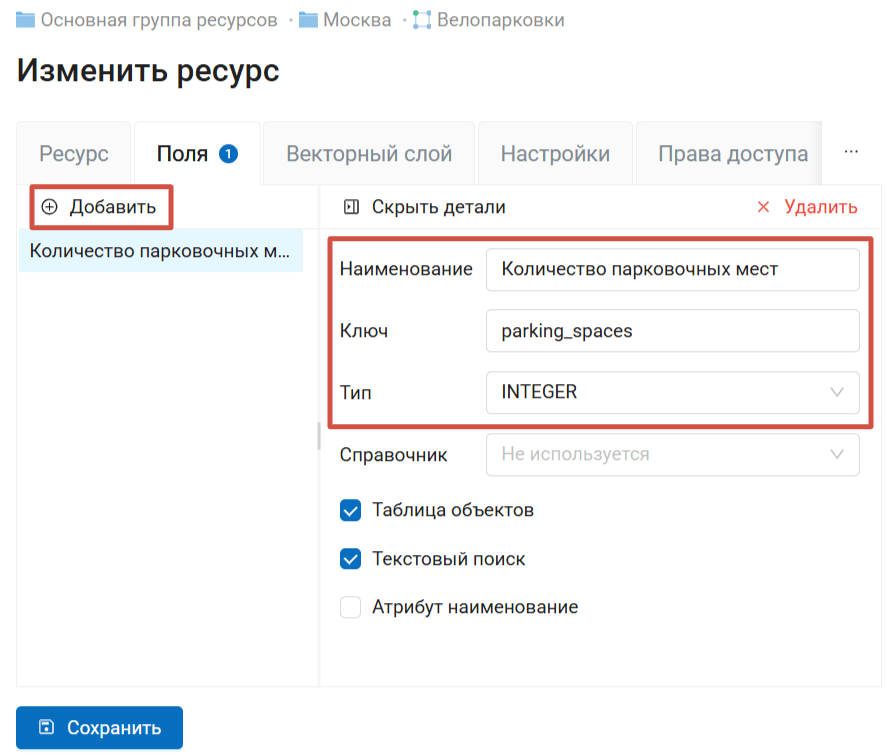
Task: Switch to the Векторный слой tab
Action: (369, 154)
